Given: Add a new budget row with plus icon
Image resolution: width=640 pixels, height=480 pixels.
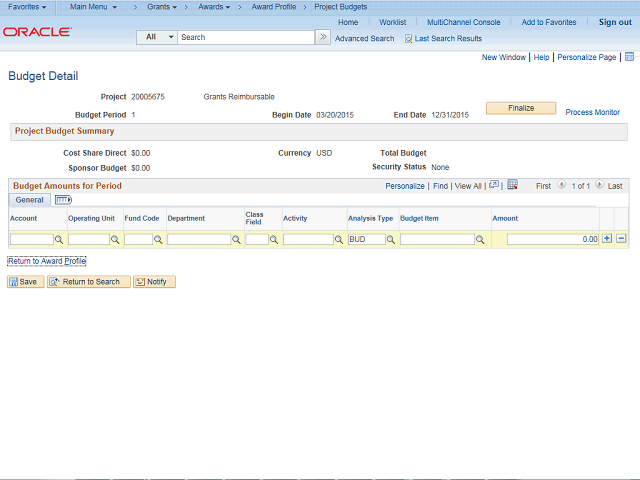Looking at the screenshot, I should [607, 238].
